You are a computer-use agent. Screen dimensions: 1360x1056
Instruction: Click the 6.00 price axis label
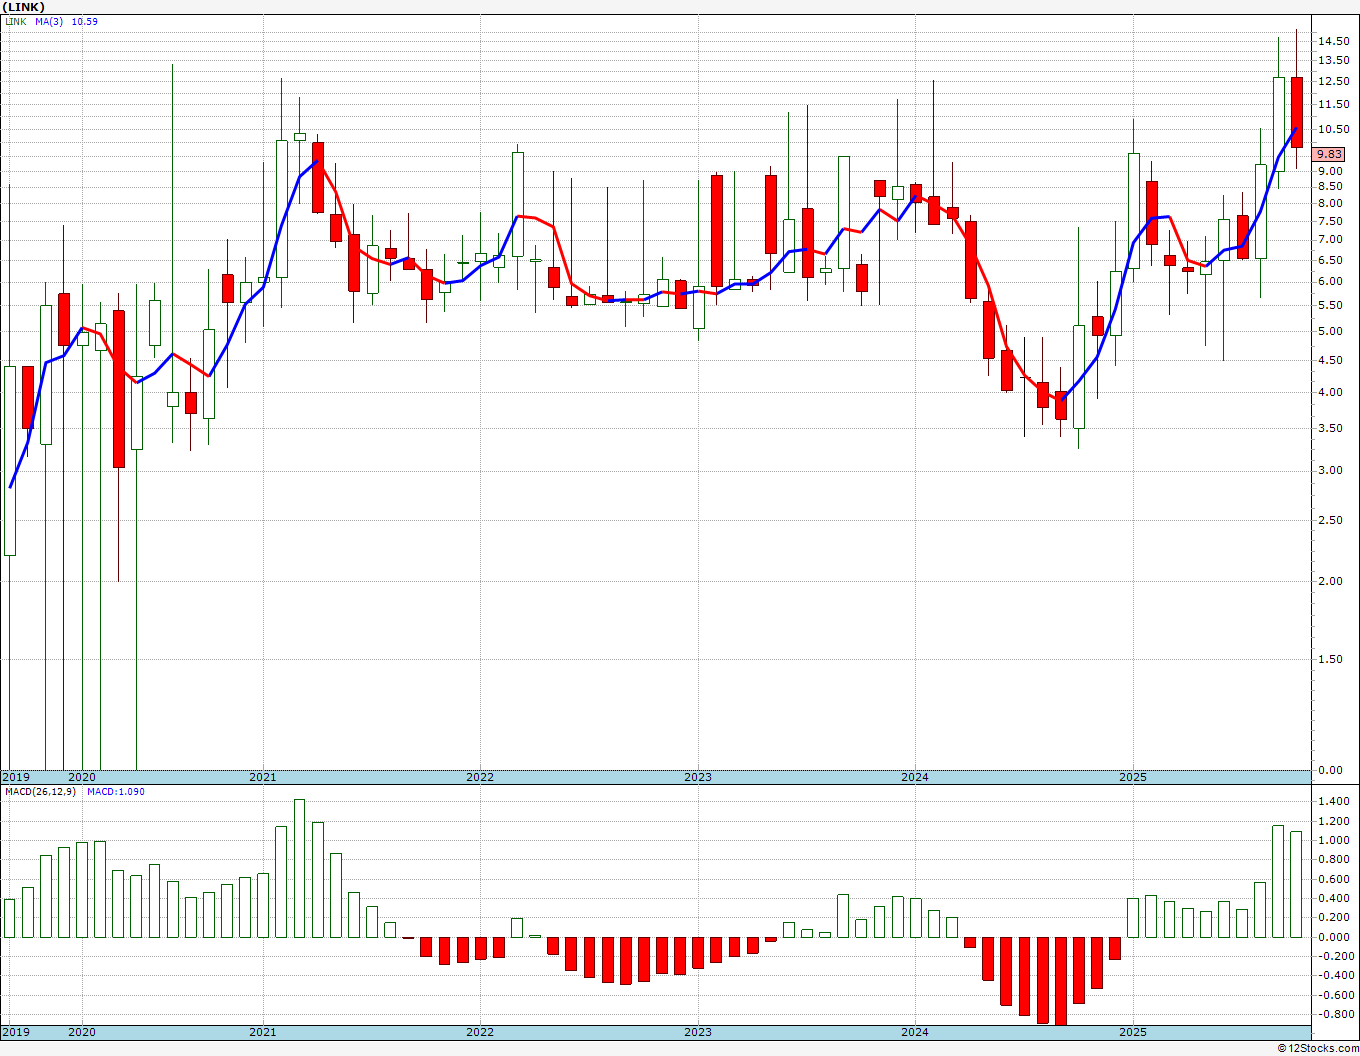tap(1330, 281)
